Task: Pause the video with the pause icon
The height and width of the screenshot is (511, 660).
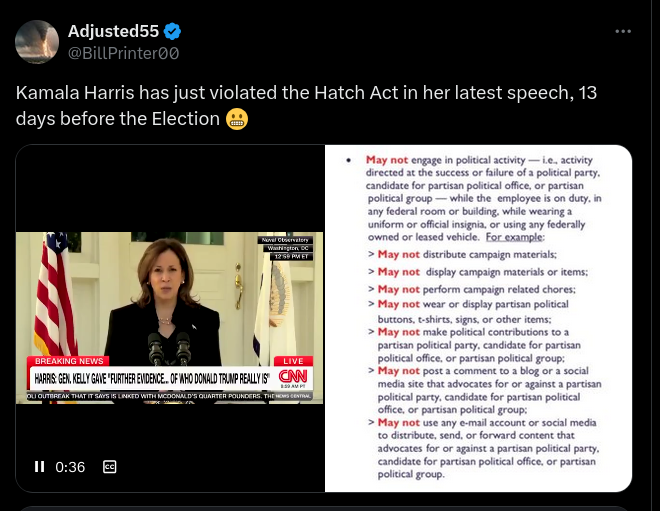Action: 40,466
